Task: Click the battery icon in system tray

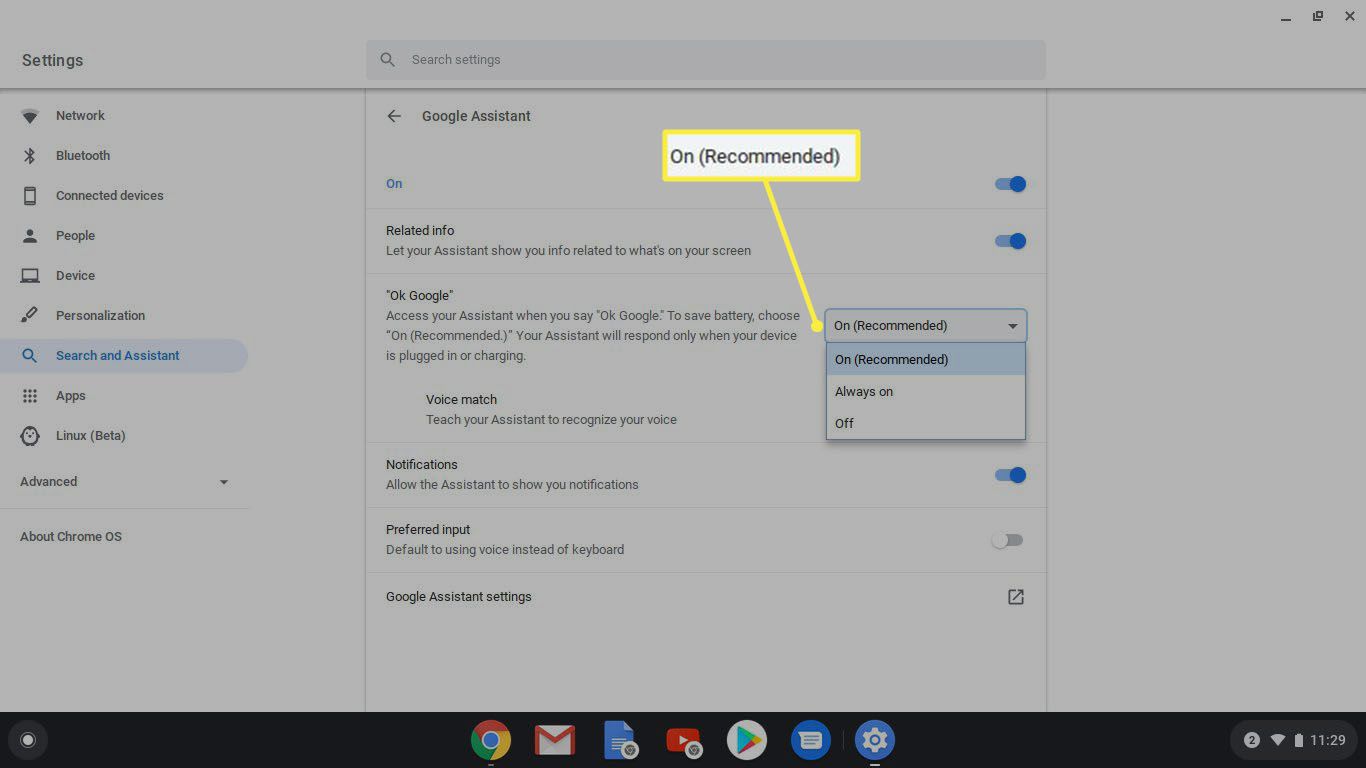Action: point(1299,740)
